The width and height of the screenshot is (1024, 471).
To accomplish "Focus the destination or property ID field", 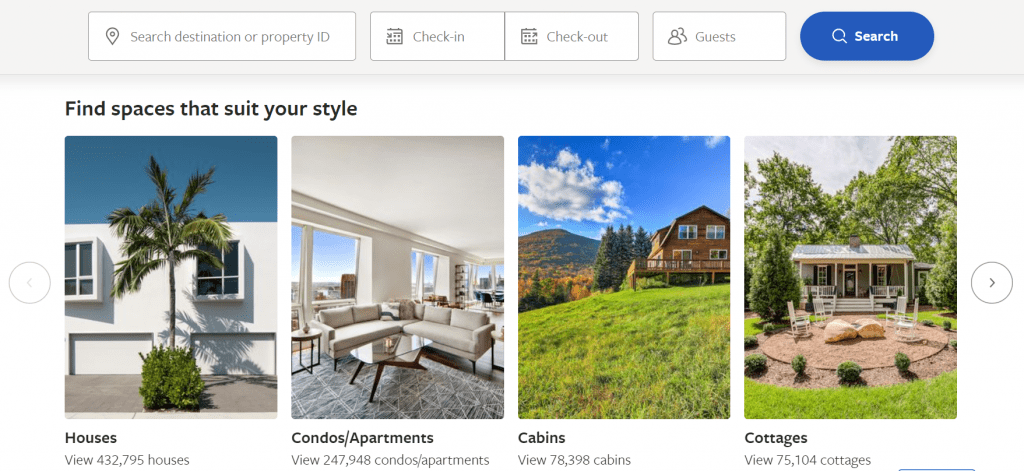I will (x=222, y=36).
